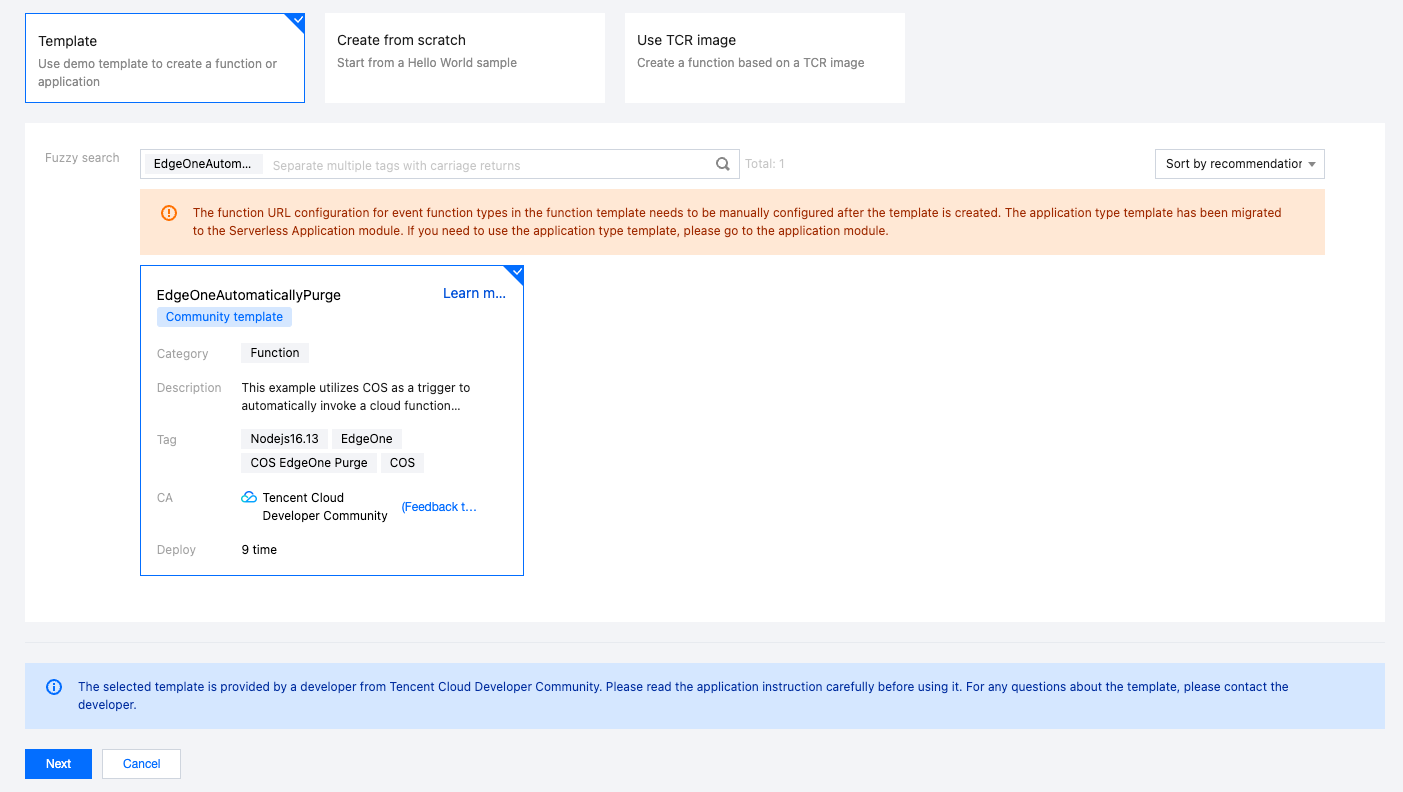Select the Create from scratch option

click(464, 57)
